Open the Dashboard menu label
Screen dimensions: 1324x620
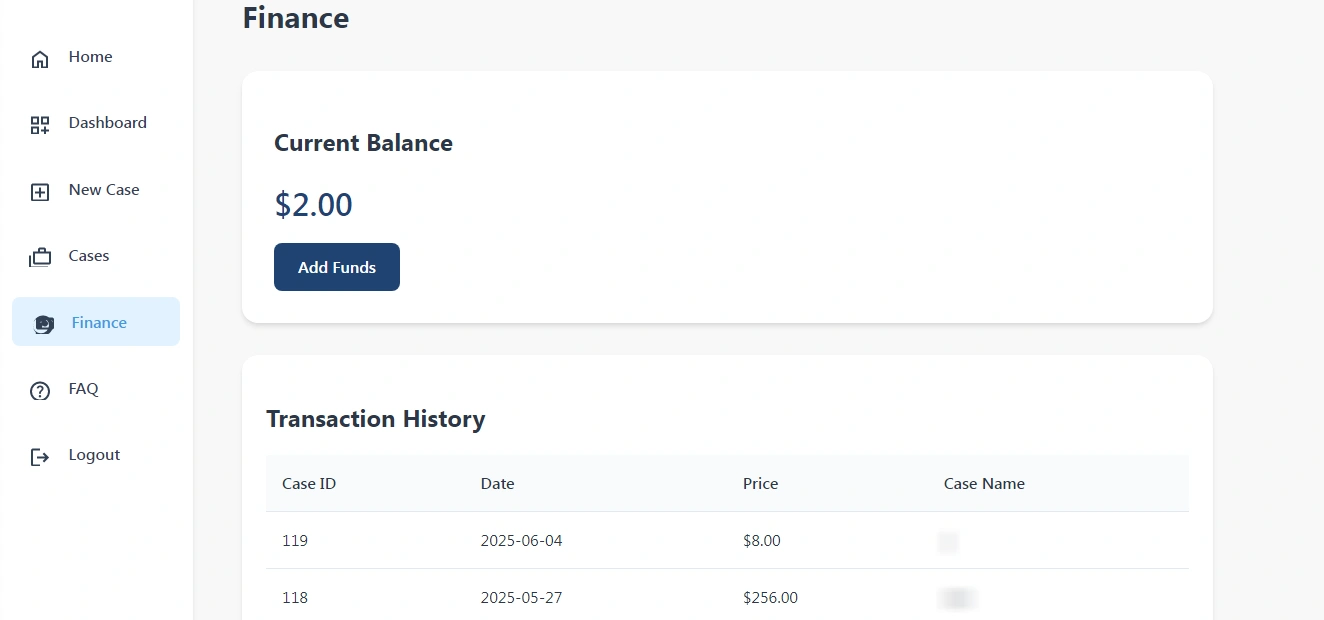coord(107,123)
